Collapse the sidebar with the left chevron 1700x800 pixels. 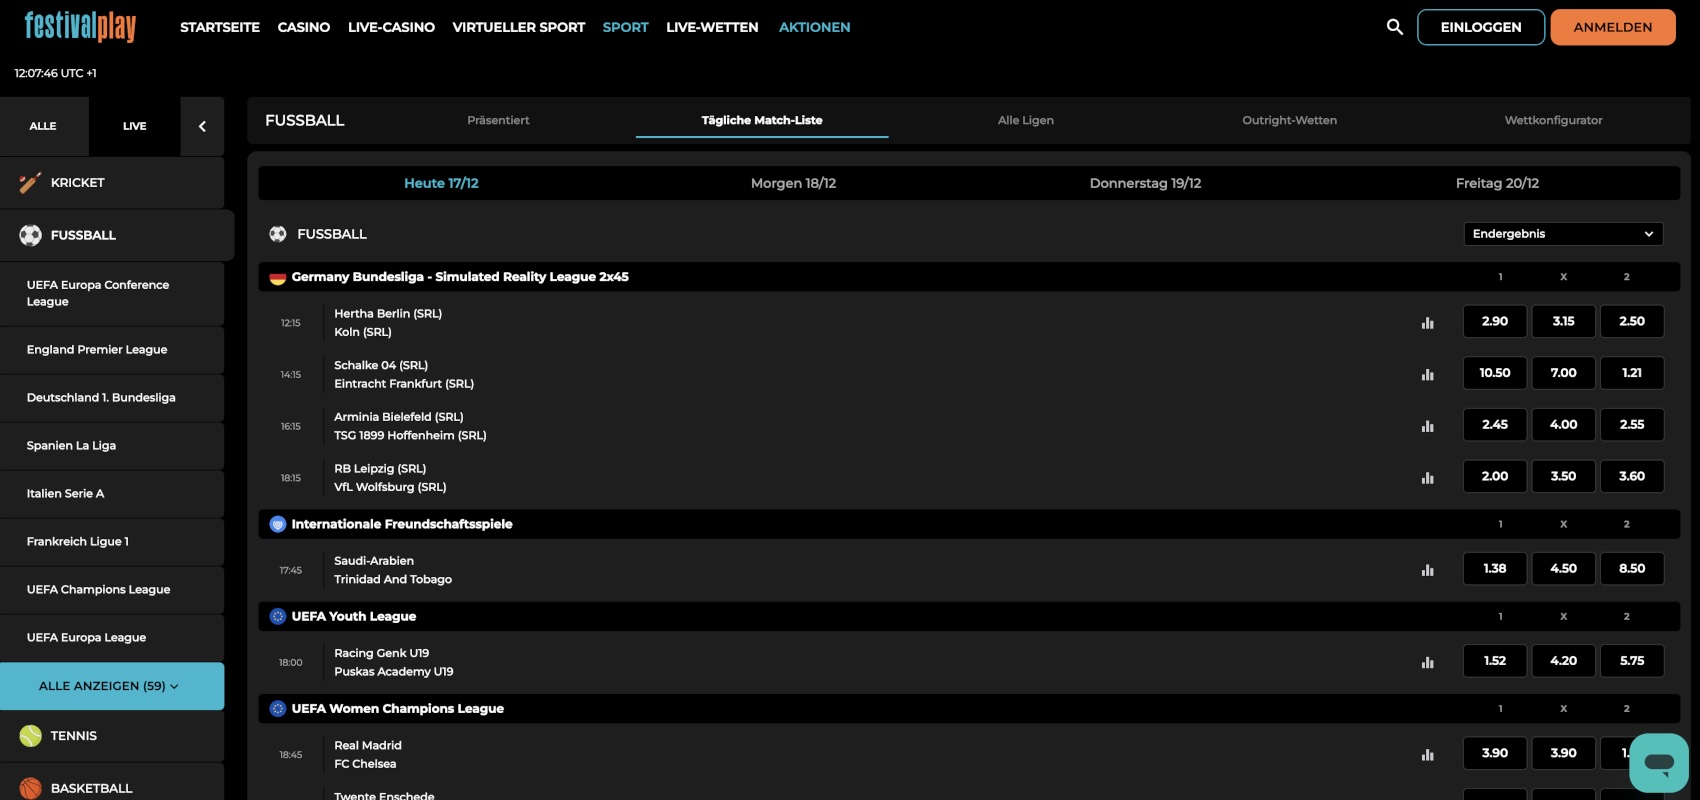pyautogui.click(x=202, y=126)
